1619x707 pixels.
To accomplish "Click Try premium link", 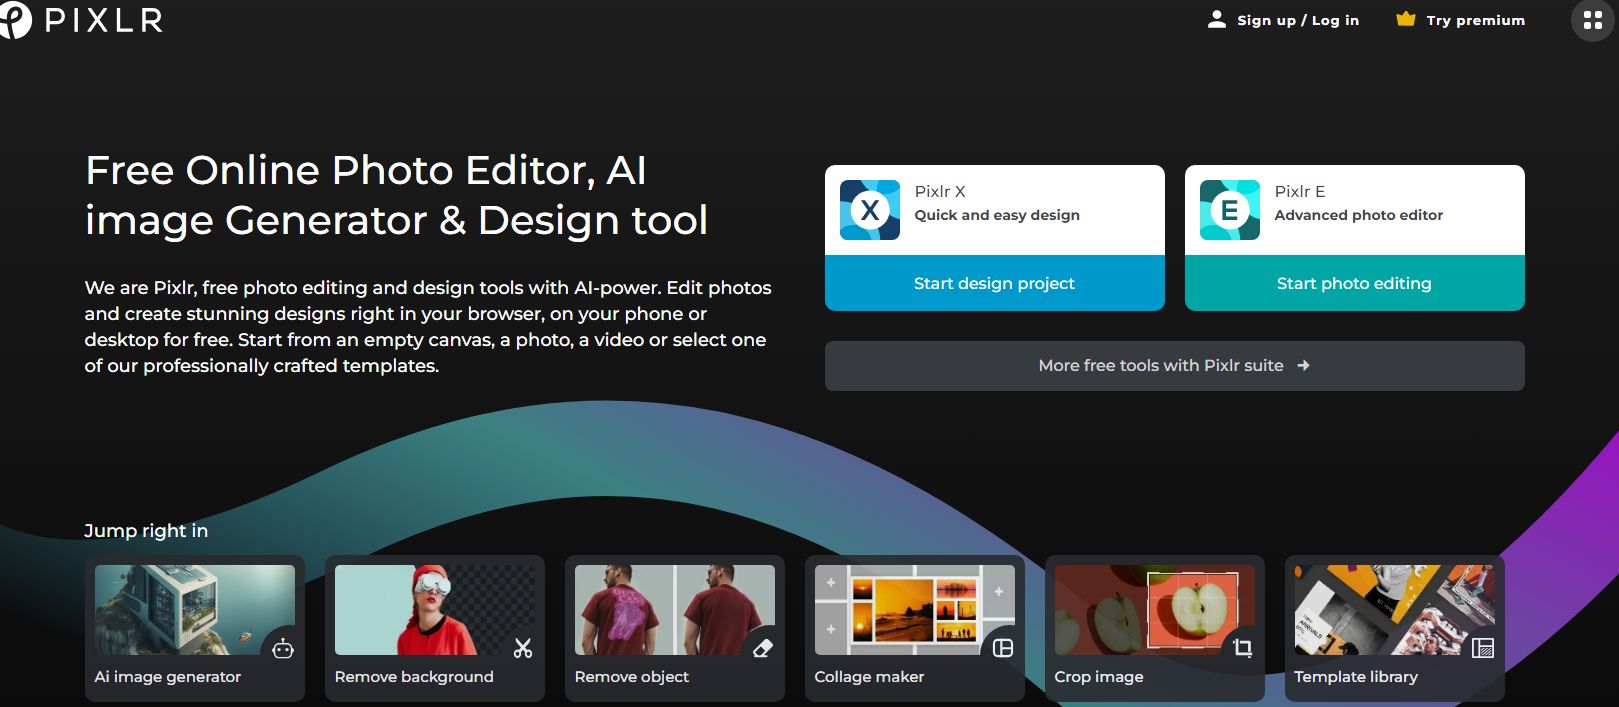I will (x=1475, y=20).
